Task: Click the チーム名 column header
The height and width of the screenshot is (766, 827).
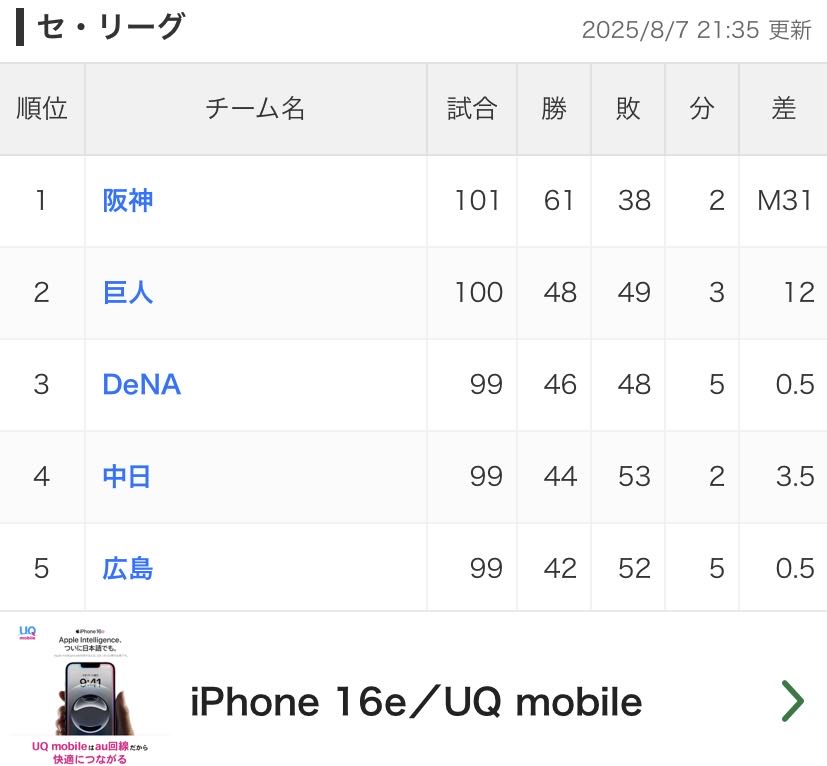Action: click(x=255, y=109)
